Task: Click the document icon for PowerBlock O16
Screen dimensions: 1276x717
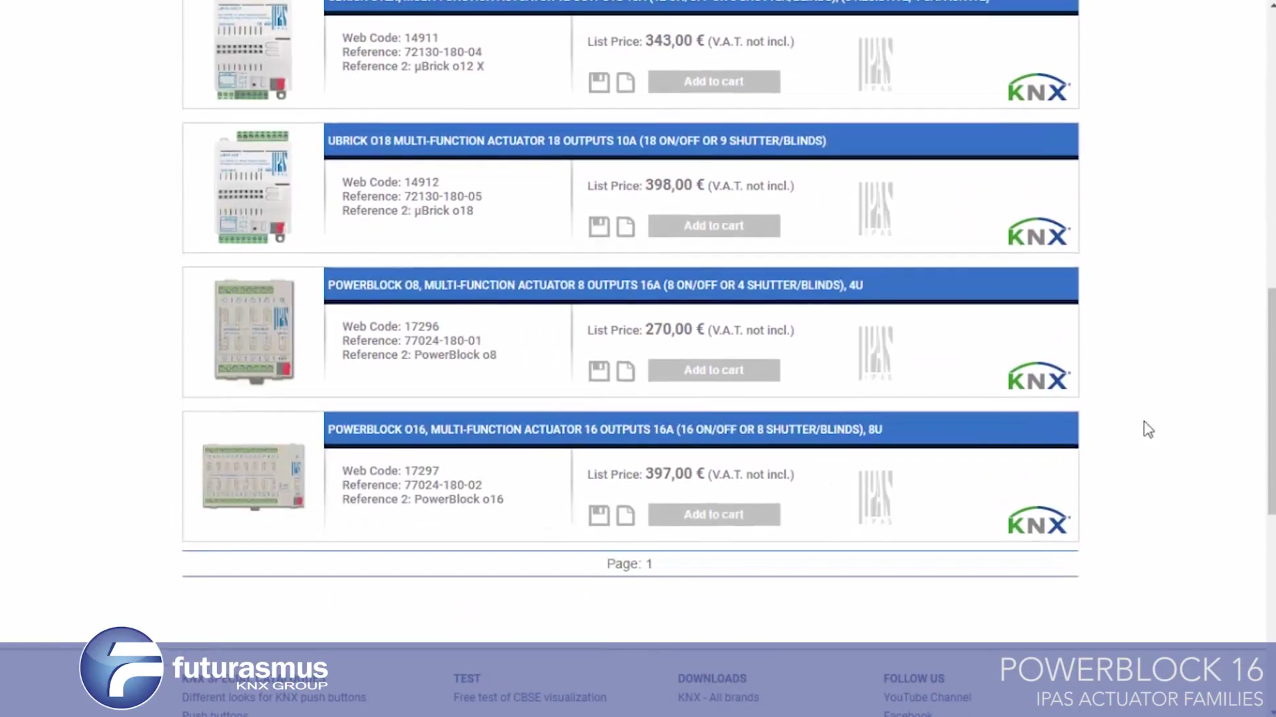Action: pos(625,515)
